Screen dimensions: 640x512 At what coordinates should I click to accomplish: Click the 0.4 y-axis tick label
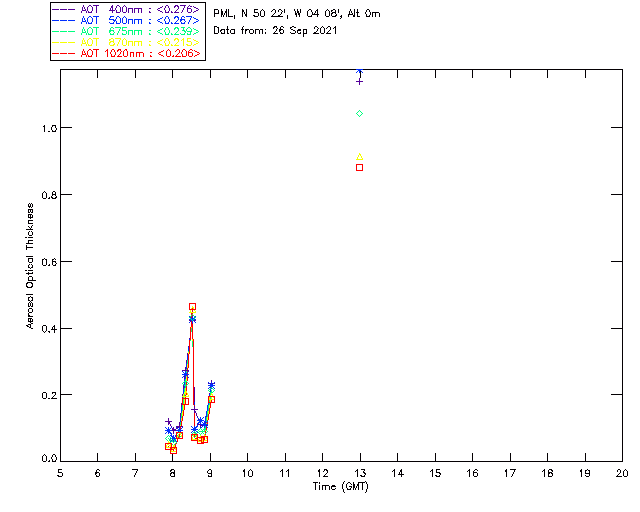coord(49,329)
